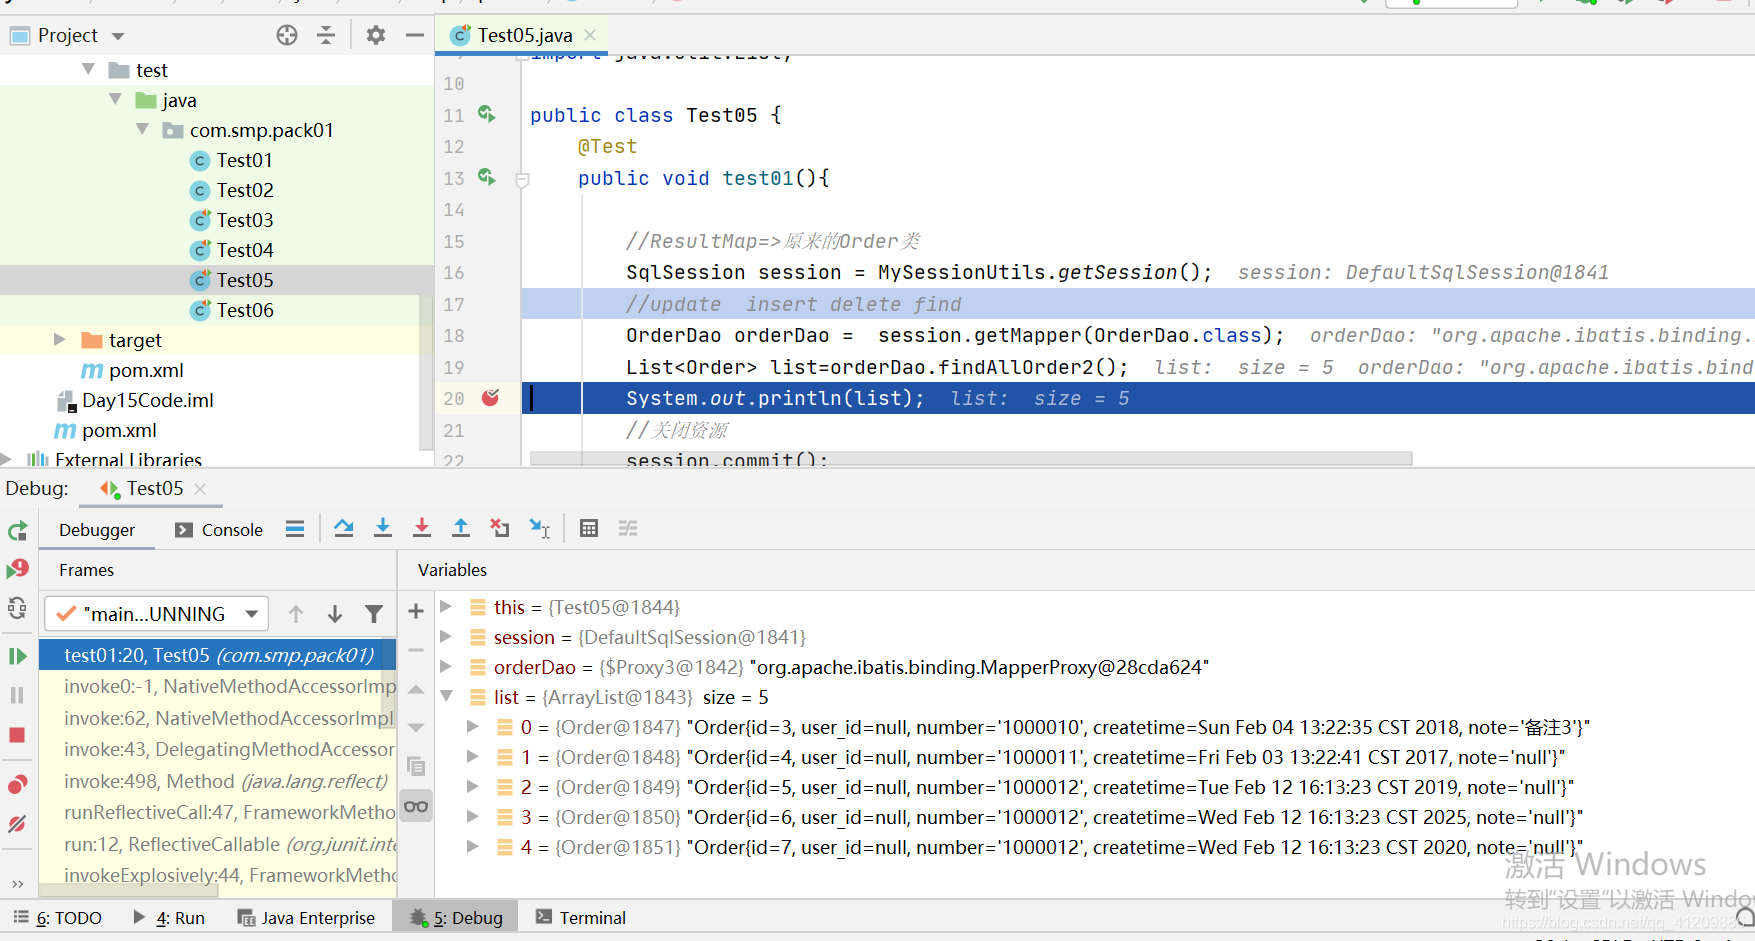Click Resume Program green arrow

pos(18,656)
